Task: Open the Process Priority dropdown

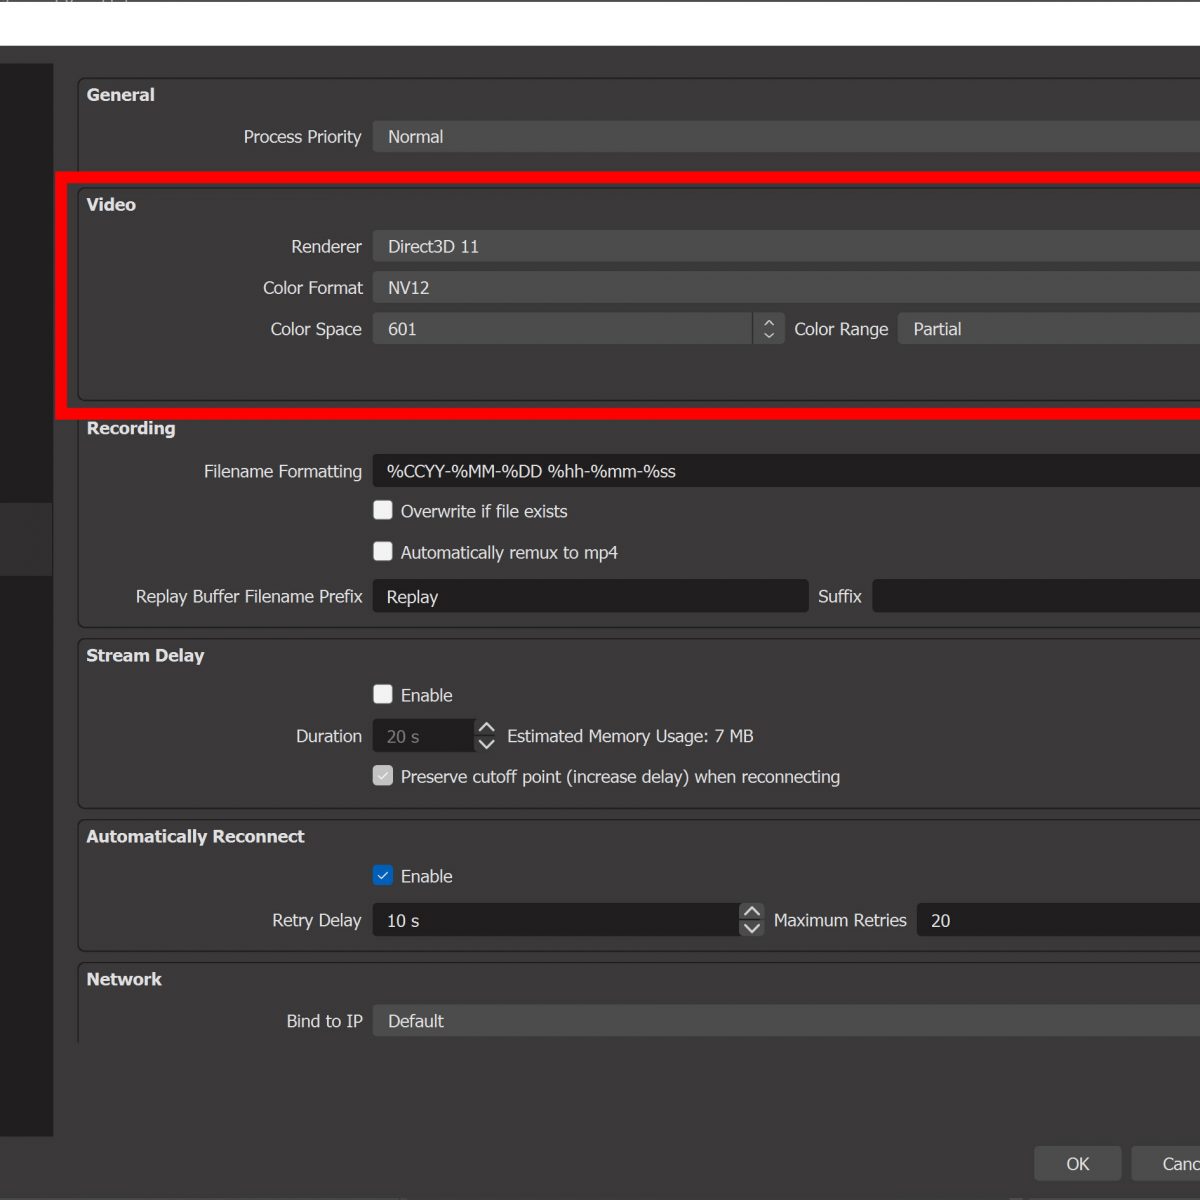Action: tap(785, 137)
